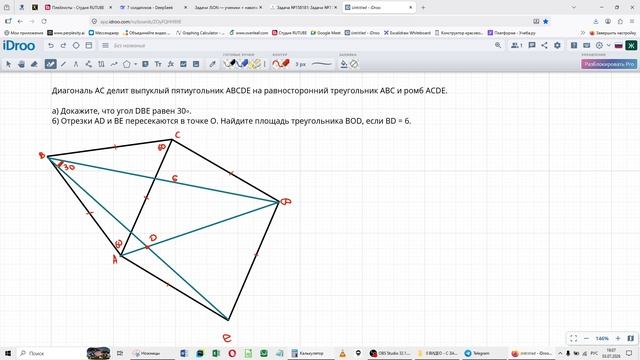
Task: Choose the blue preset pen
Action: (243, 64)
